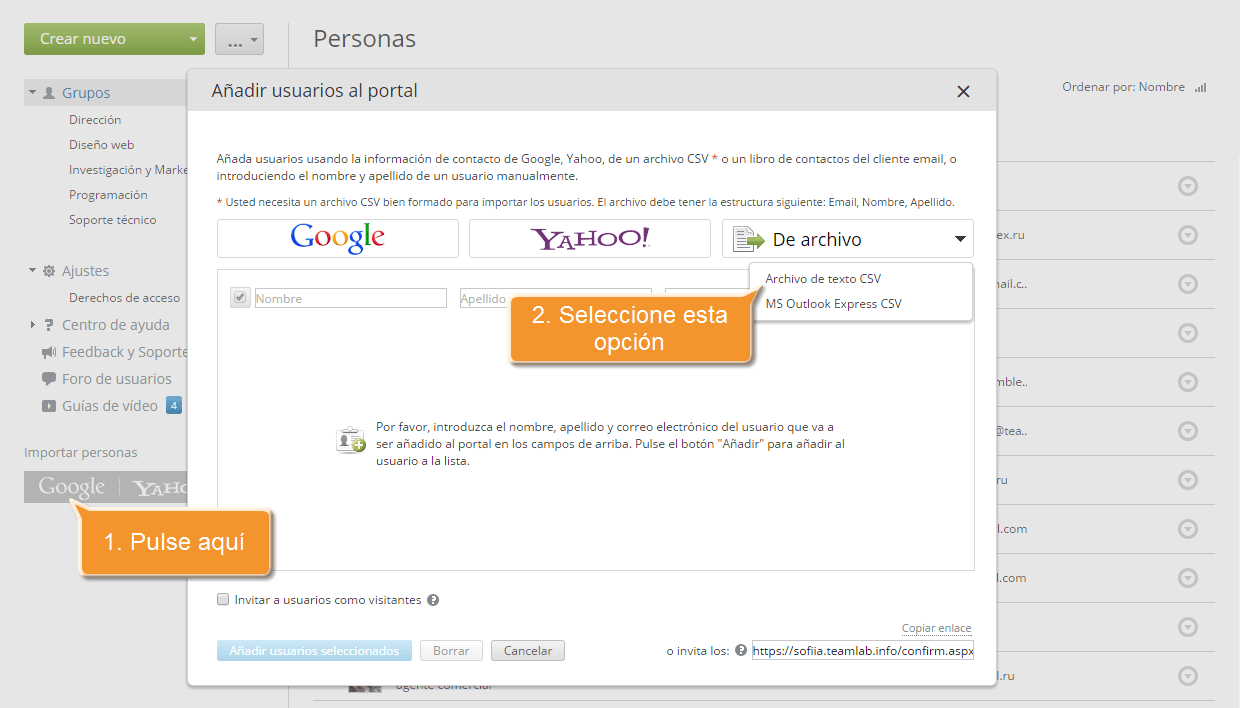Click the Grupos person icon
Image resolution: width=1240 pixels, height=708 pixels.
[x=49, y=93]
